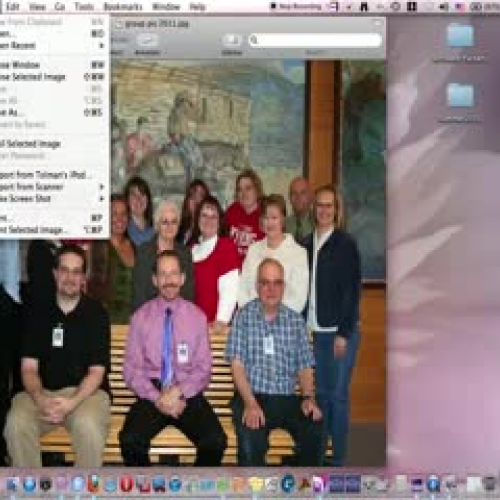Click Stop Recording in the menu bar
The width and height of the screenshot is (500, 500).
(296, 6)
